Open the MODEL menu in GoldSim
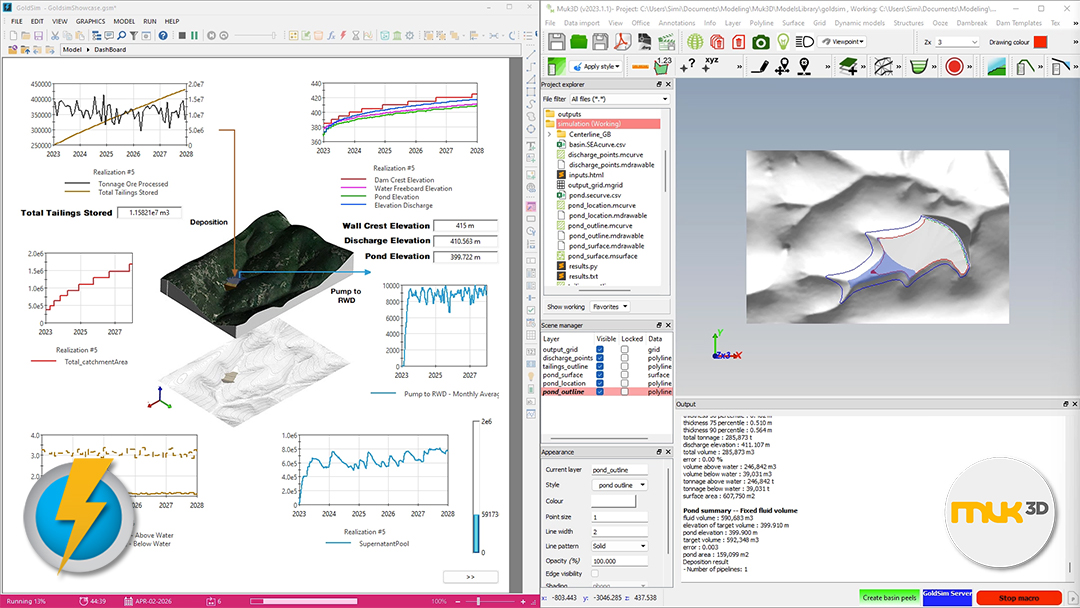Screen dimensions: 1080x608 click(124, 21)
